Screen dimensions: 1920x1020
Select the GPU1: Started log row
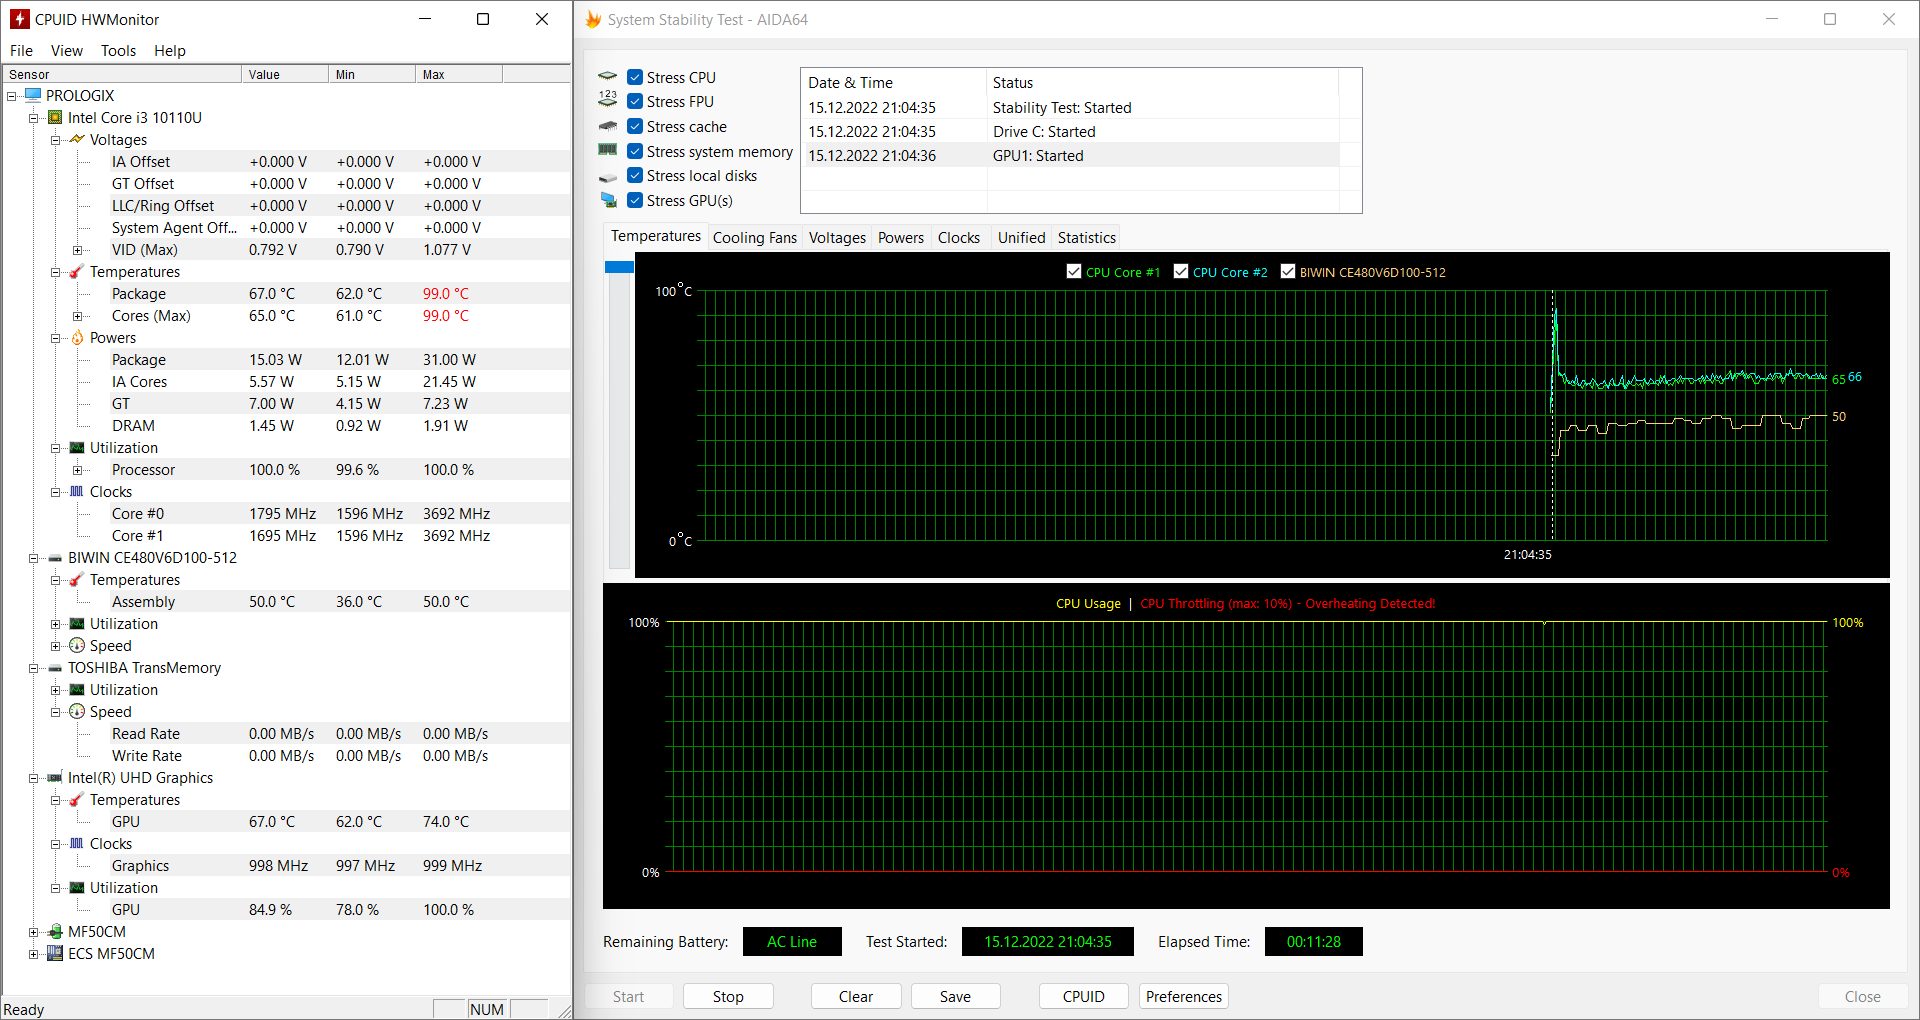pos(1071,155)
